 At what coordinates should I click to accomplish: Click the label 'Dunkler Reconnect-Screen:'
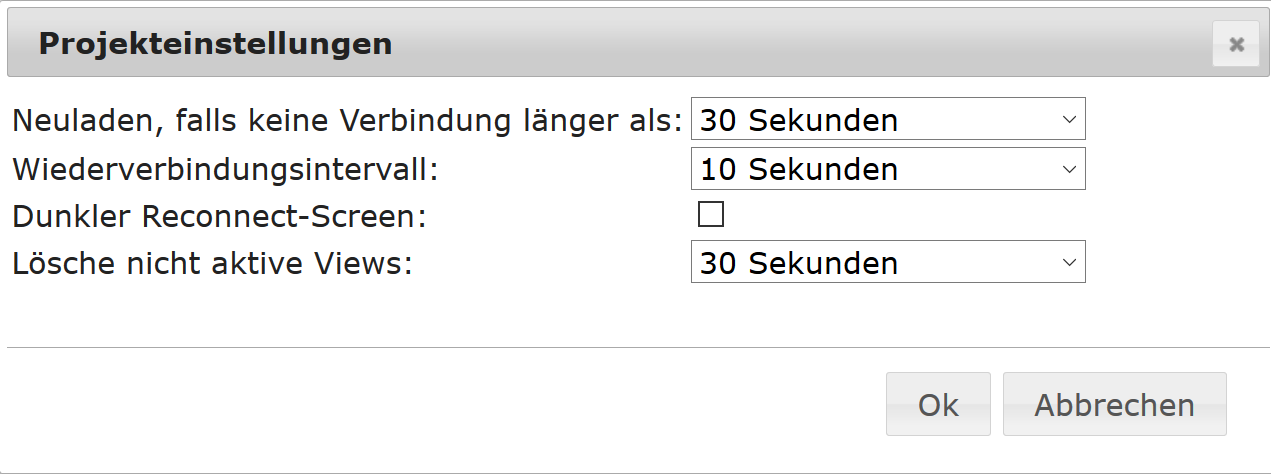(219, 216)
